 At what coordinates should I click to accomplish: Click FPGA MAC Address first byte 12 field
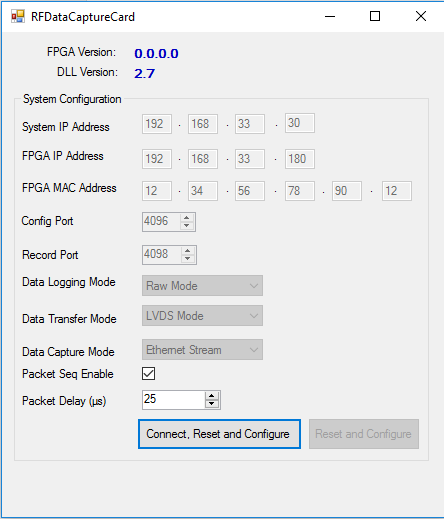coord(157,191)
